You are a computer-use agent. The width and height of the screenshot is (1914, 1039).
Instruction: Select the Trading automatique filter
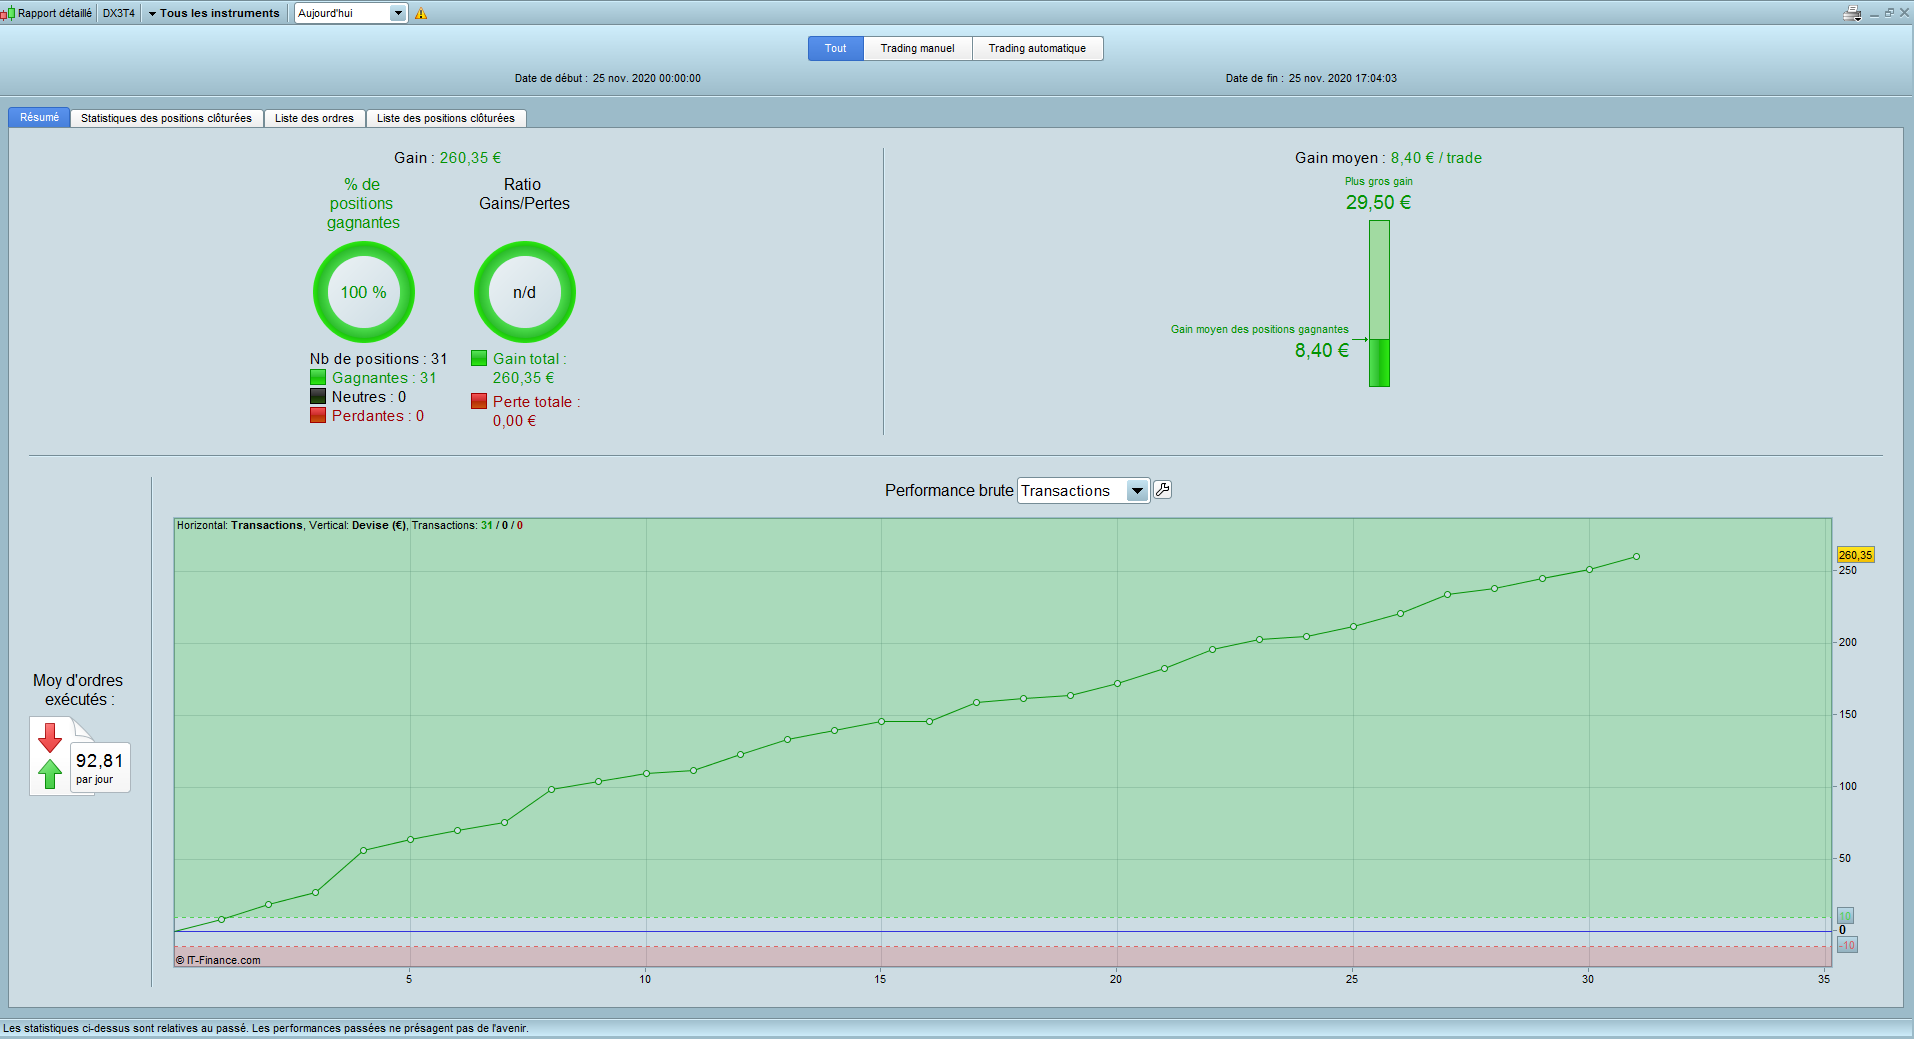(1037, 48)
